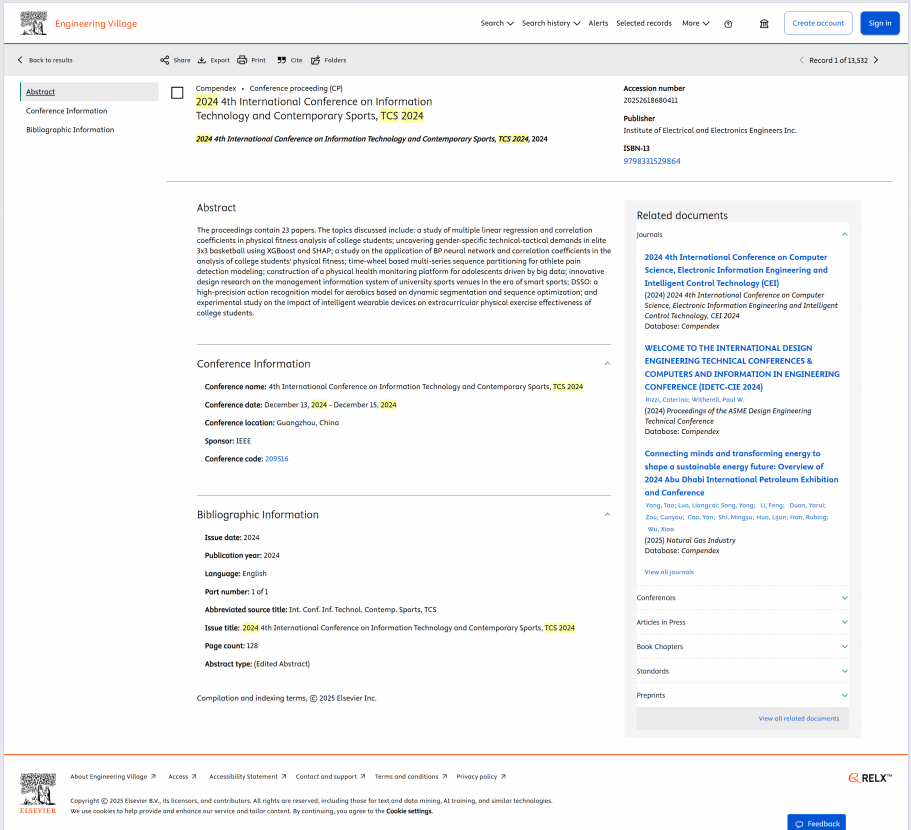Viewport: 911px width, 830px height.
Task: Open the More dropdown menu
Action: [695, 23]
